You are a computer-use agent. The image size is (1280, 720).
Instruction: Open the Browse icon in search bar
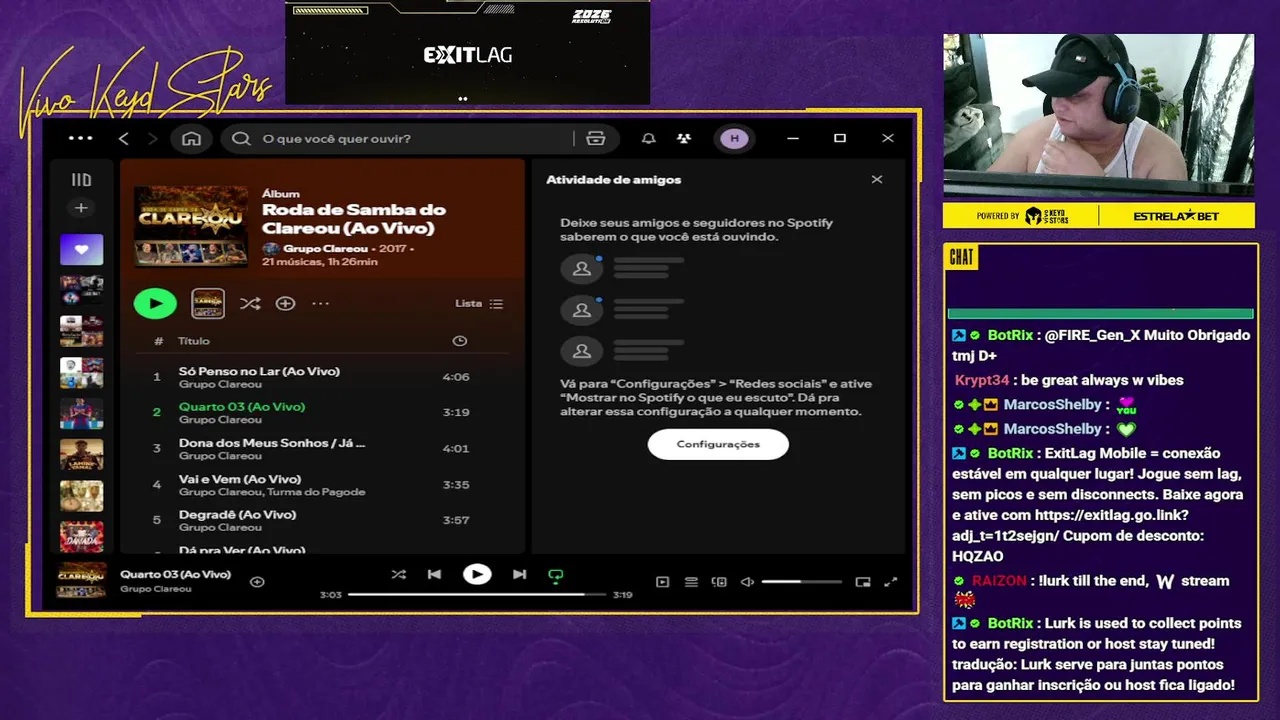596,139
